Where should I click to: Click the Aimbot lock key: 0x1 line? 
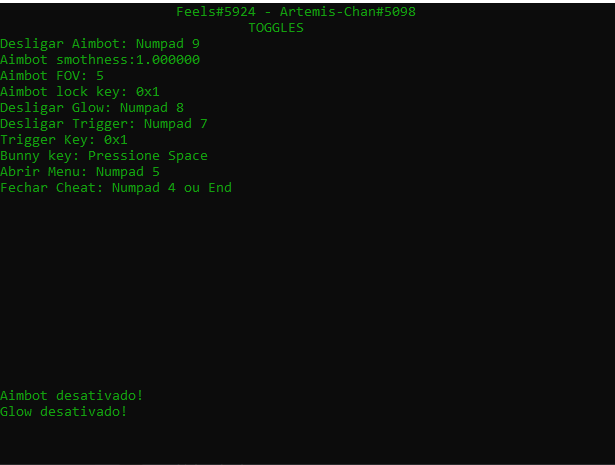click(x=80, y=92)
